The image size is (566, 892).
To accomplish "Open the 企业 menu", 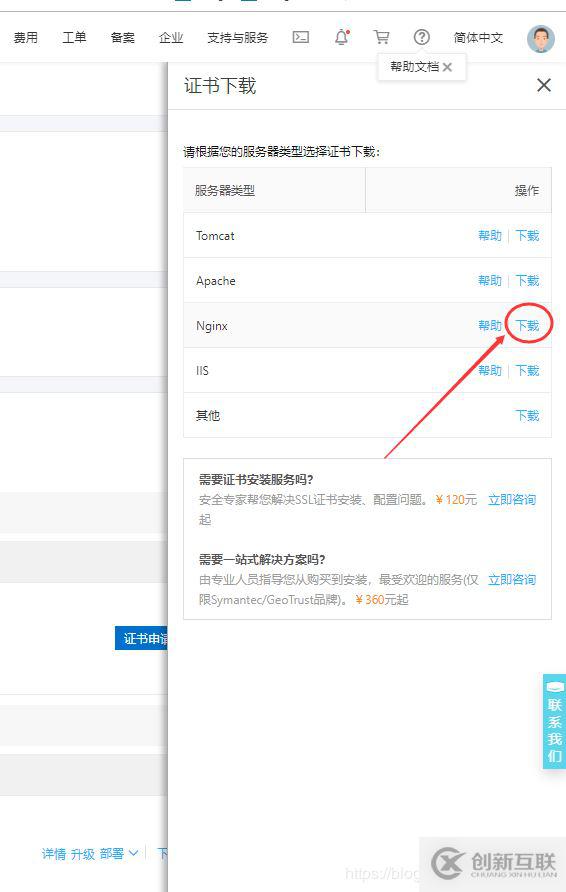I will tap(171, 38).
